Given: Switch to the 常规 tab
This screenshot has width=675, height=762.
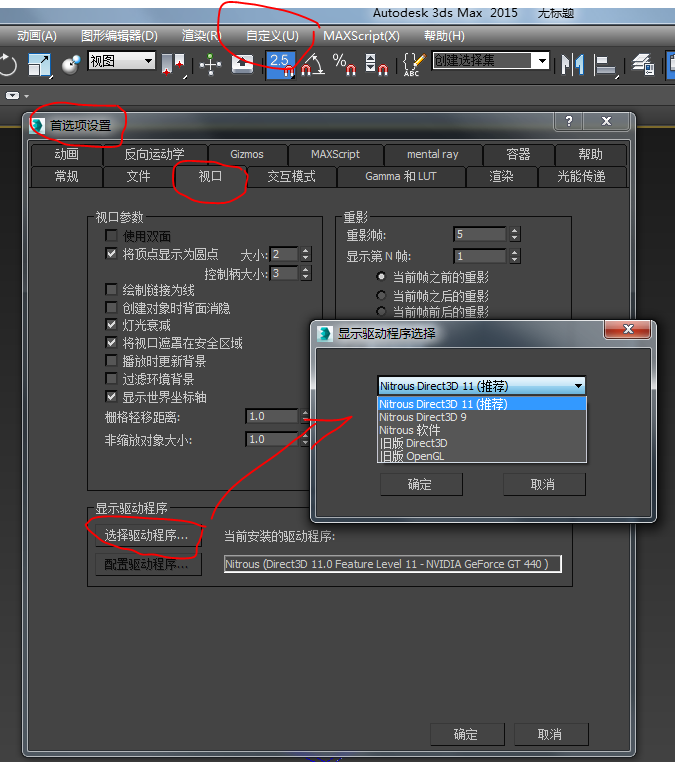Looking at the screenshot, I should [67, 176].
